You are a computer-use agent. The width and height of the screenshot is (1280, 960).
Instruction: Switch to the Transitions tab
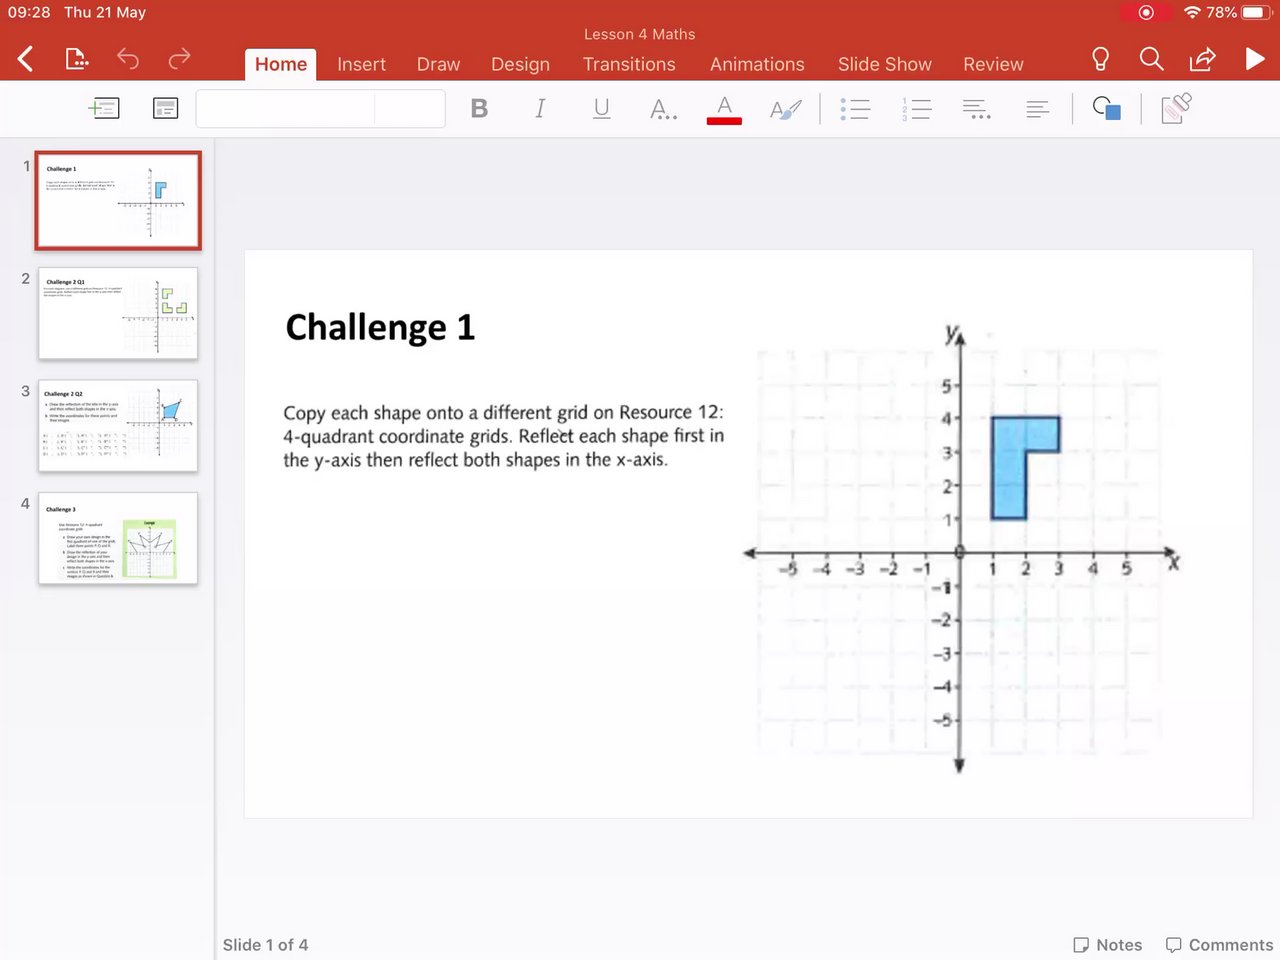click(x=629, y=64)
